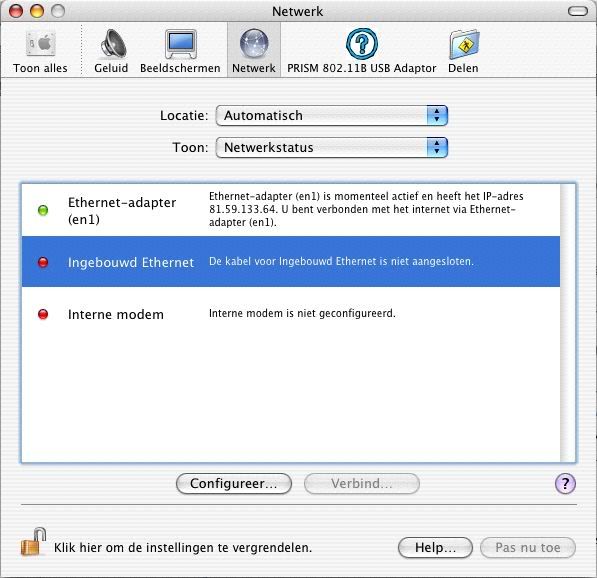This screenshot has height=578, width=597.
Task: Open the Toon dropdown showing Netwerkstatus
Action: click(331, 147)
